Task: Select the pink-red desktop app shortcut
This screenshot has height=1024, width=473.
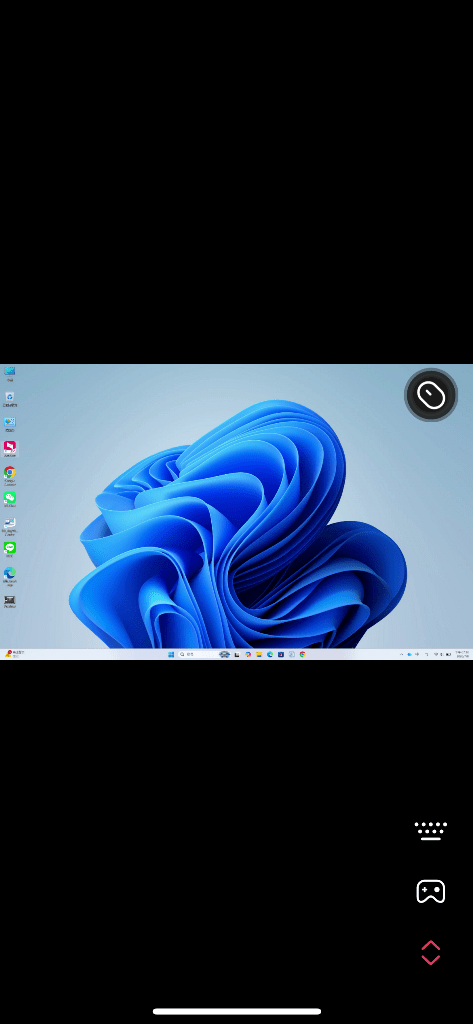Action: point(10,449)
